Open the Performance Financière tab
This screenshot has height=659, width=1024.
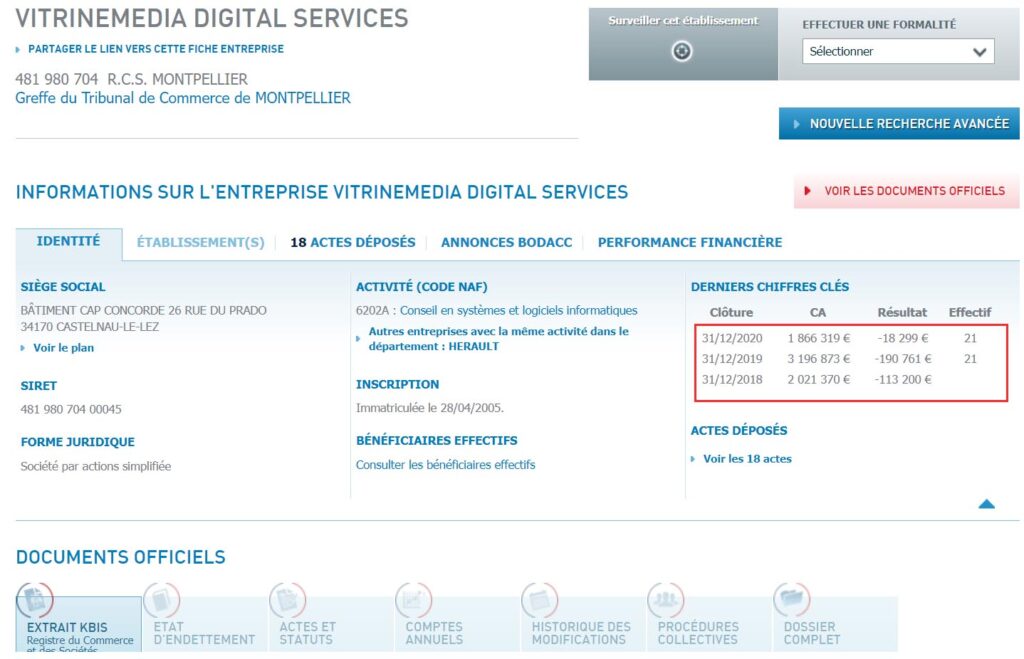pyautogui.click(x=689, y=242)
